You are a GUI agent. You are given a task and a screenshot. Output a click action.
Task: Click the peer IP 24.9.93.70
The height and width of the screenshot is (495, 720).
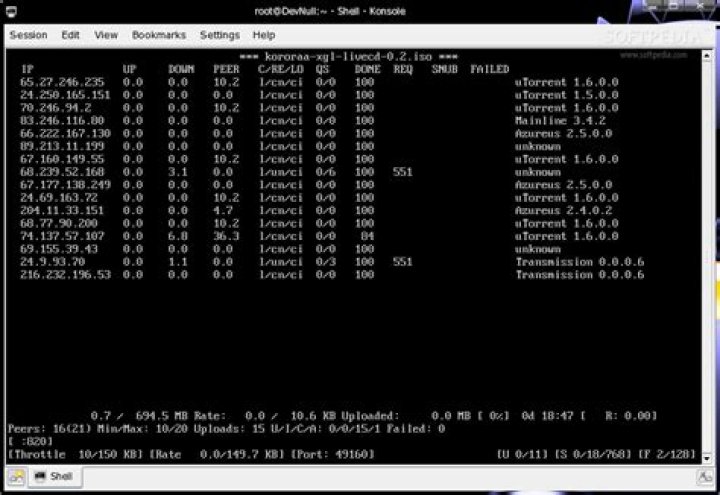[x=53, y=262]
